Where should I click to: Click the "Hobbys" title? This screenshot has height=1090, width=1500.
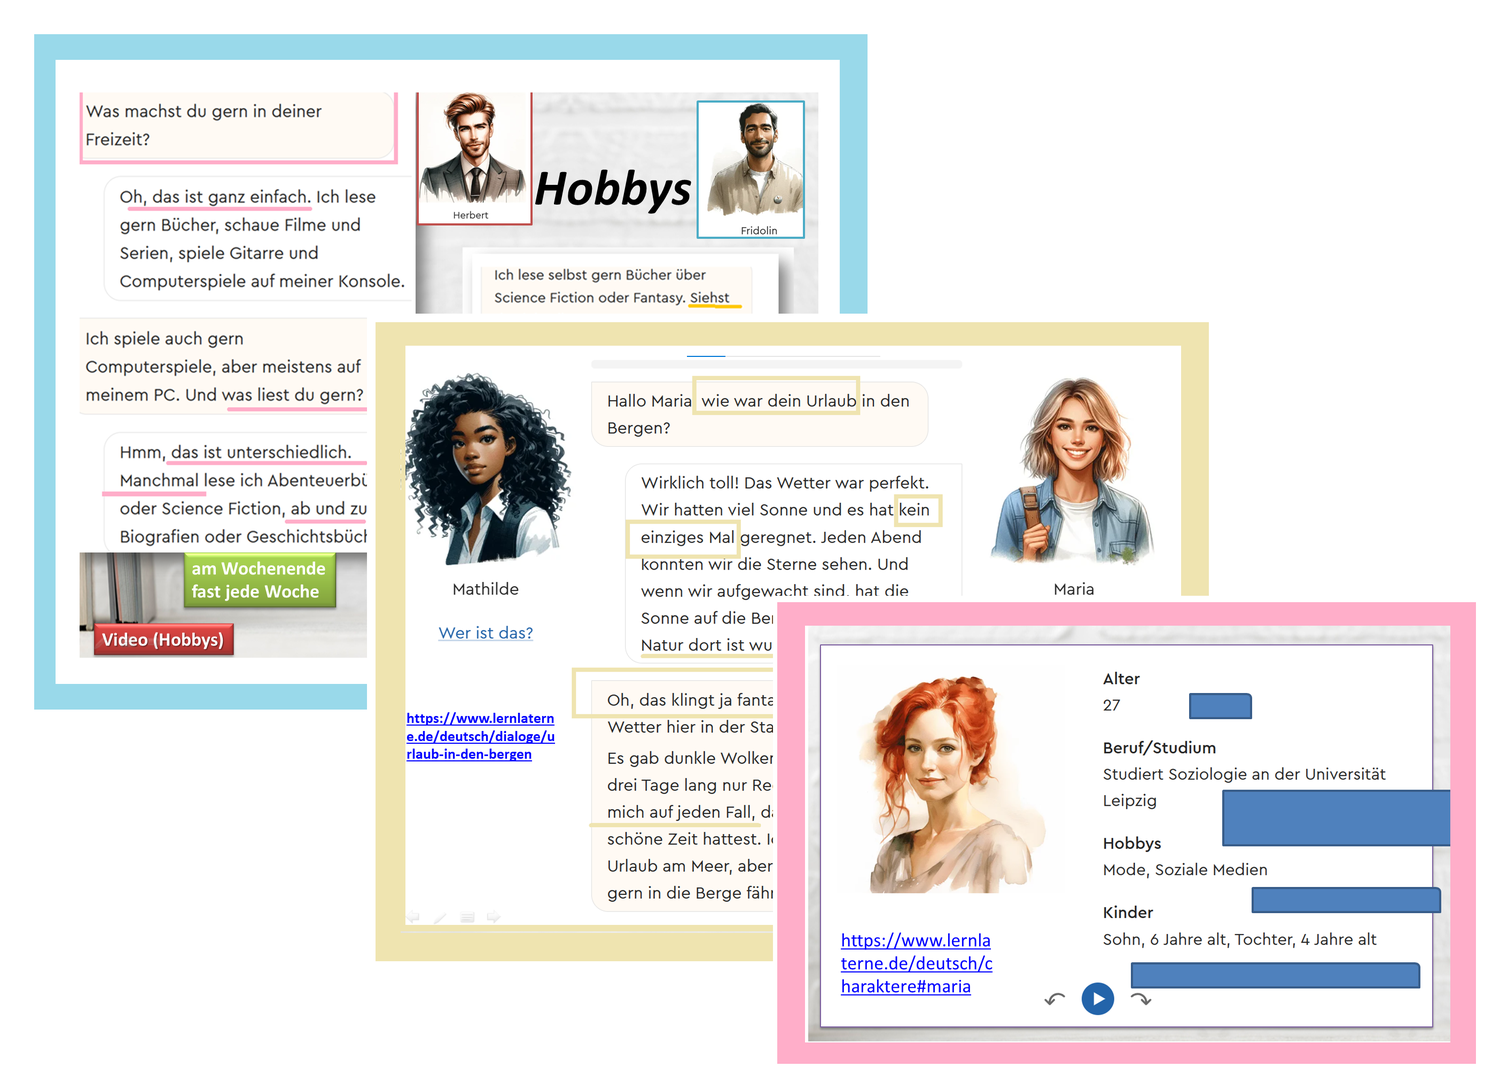[x=613, y=189]
